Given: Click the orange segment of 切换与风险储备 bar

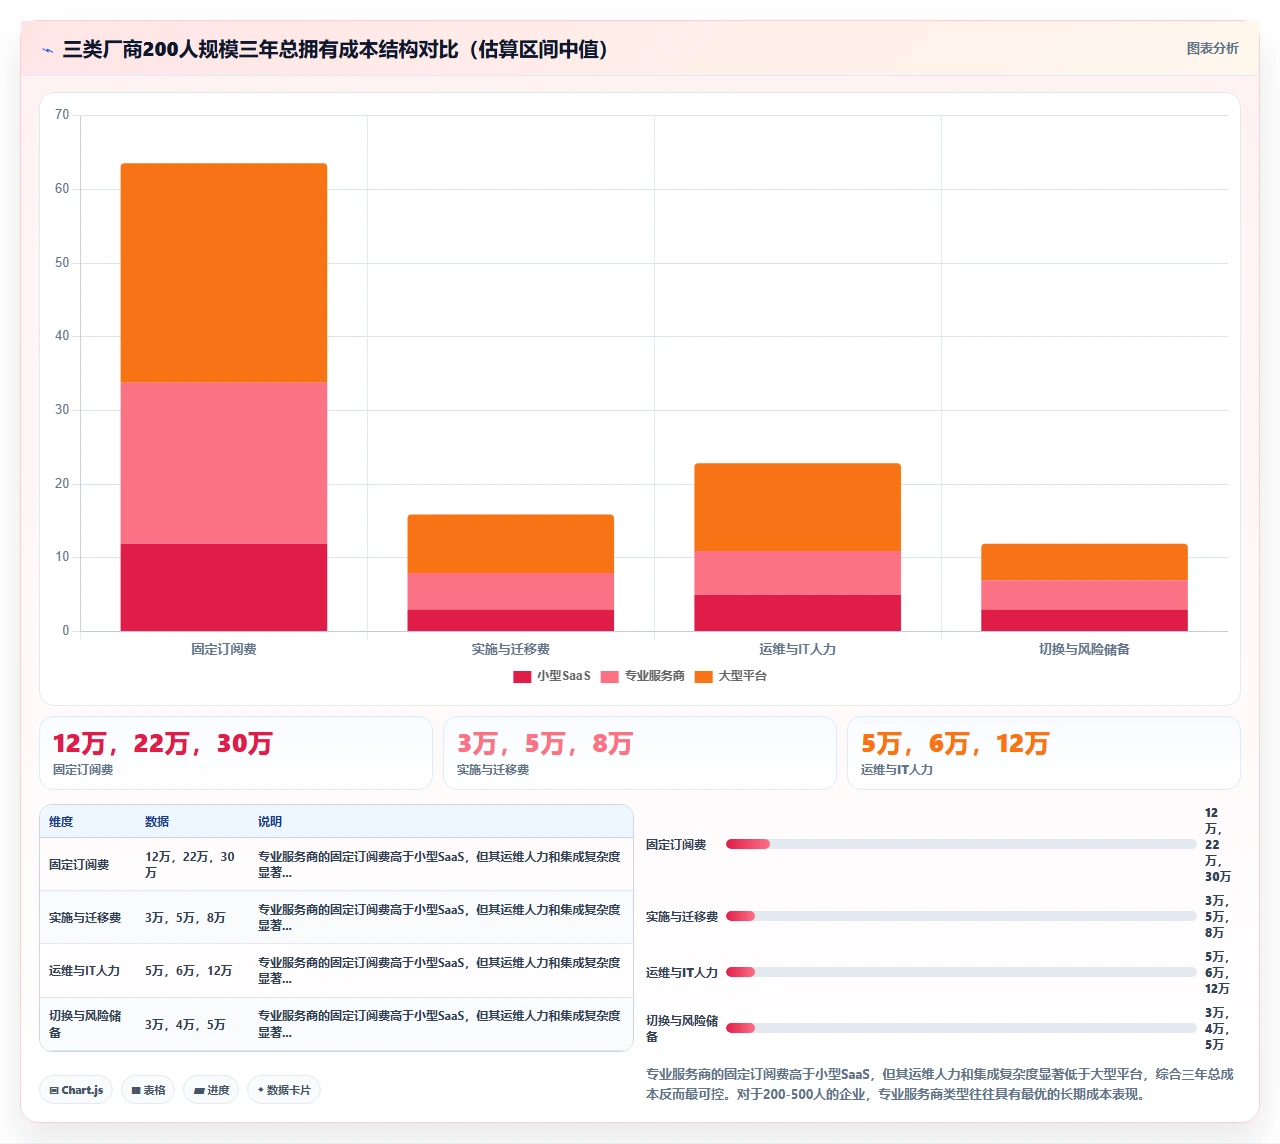Looking at the screenshot, I should click(x=1084, y=562).
